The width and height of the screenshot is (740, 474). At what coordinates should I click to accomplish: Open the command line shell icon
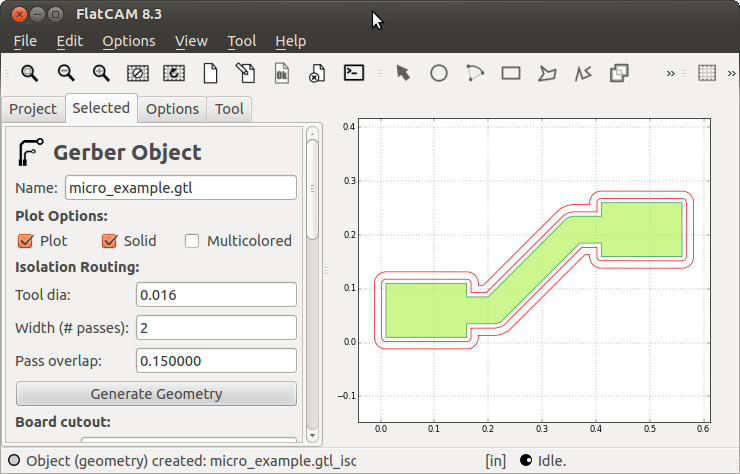pyautogui.click(x=353, y=73)
